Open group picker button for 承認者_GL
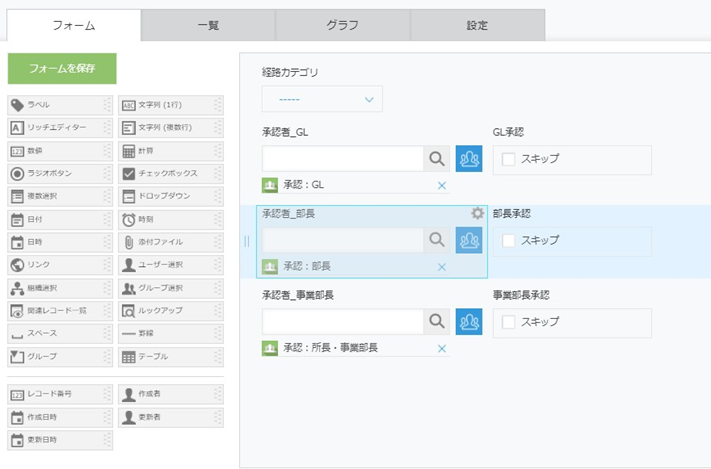 (x=469, y=159)
